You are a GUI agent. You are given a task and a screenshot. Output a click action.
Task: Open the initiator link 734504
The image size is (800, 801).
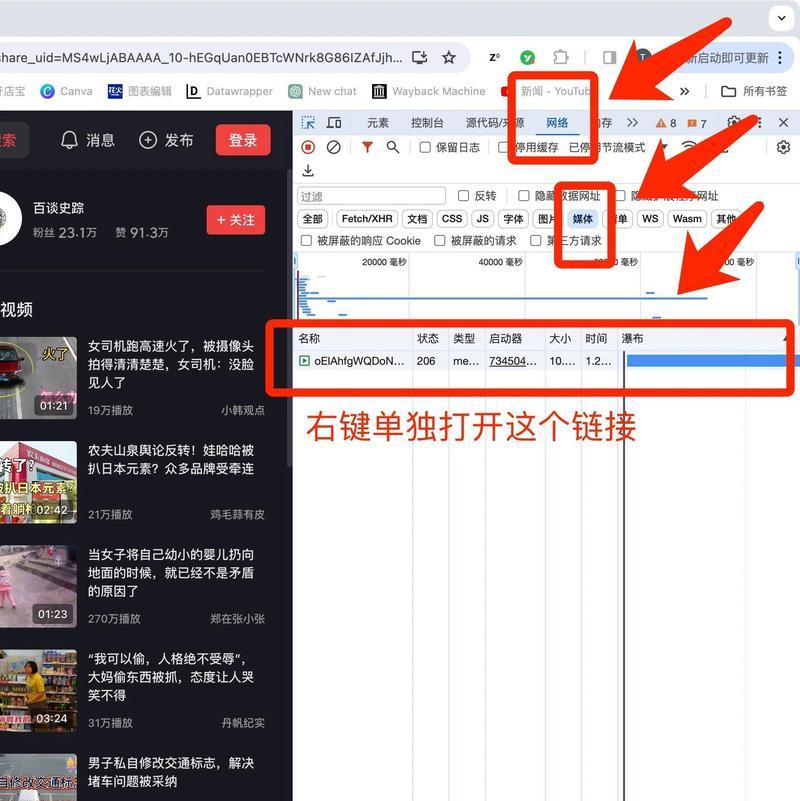512,361
